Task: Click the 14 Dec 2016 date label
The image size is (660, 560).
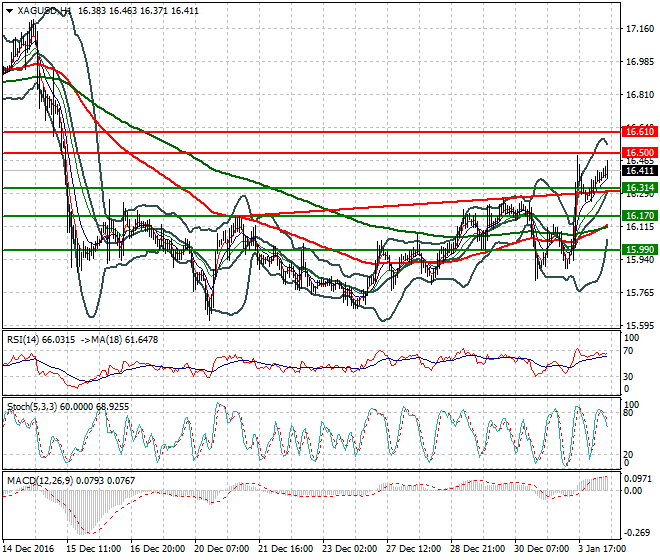Action: click(29, 549)
